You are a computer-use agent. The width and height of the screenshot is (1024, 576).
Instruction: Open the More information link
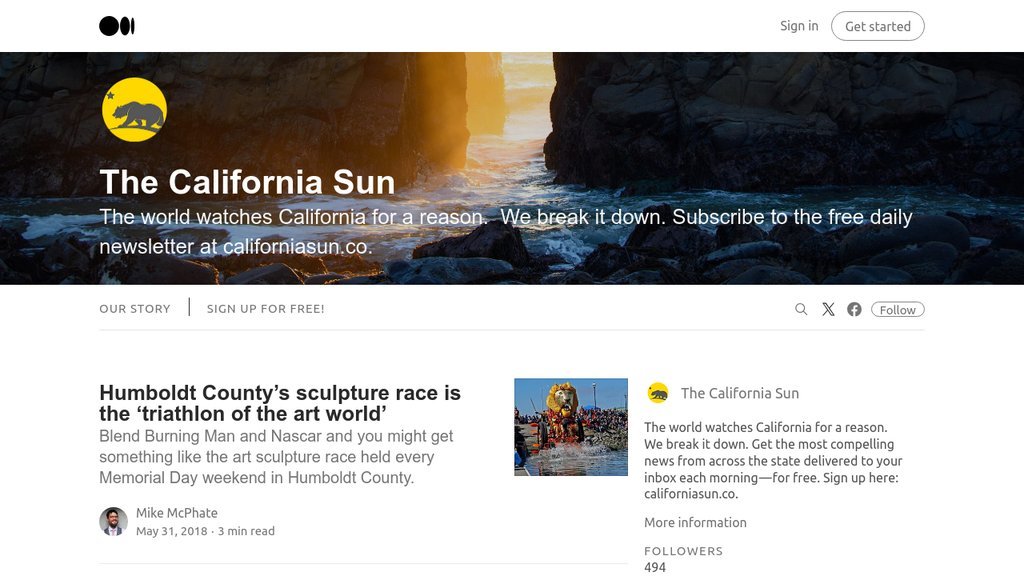pyautogui.click(x=696, y=522)
